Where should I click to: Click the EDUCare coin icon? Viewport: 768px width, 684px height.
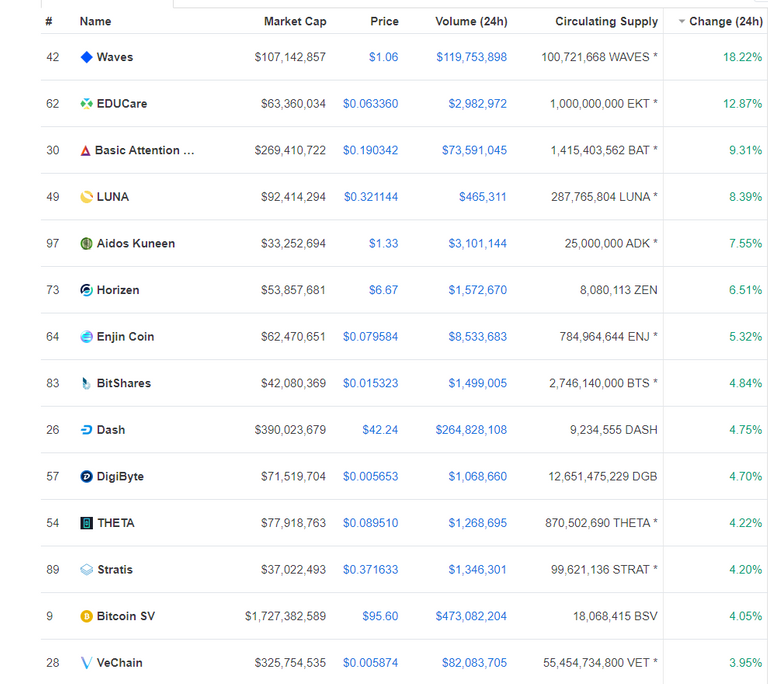(86, 104)
